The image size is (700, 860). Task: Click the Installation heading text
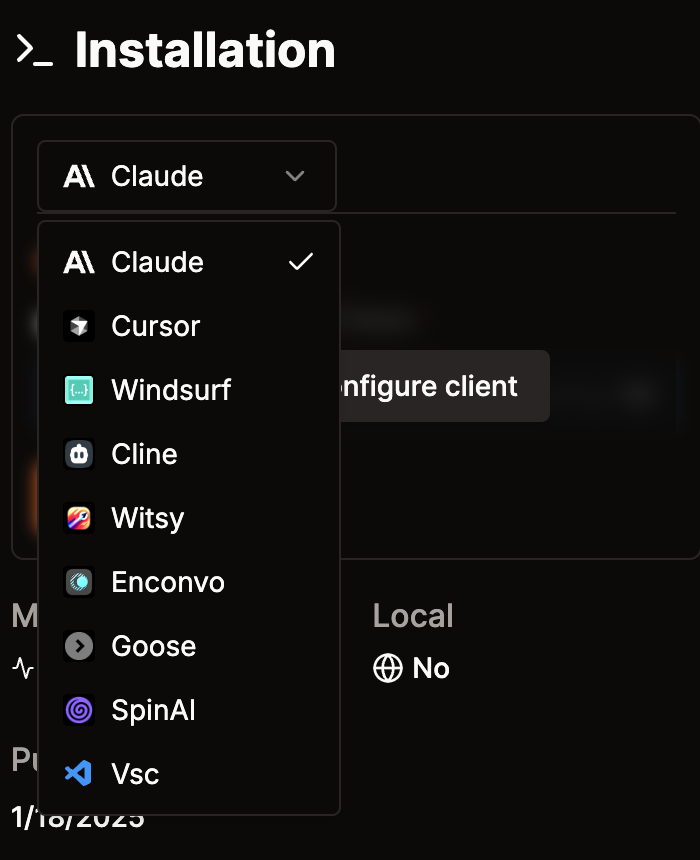[x=205, y=50]
